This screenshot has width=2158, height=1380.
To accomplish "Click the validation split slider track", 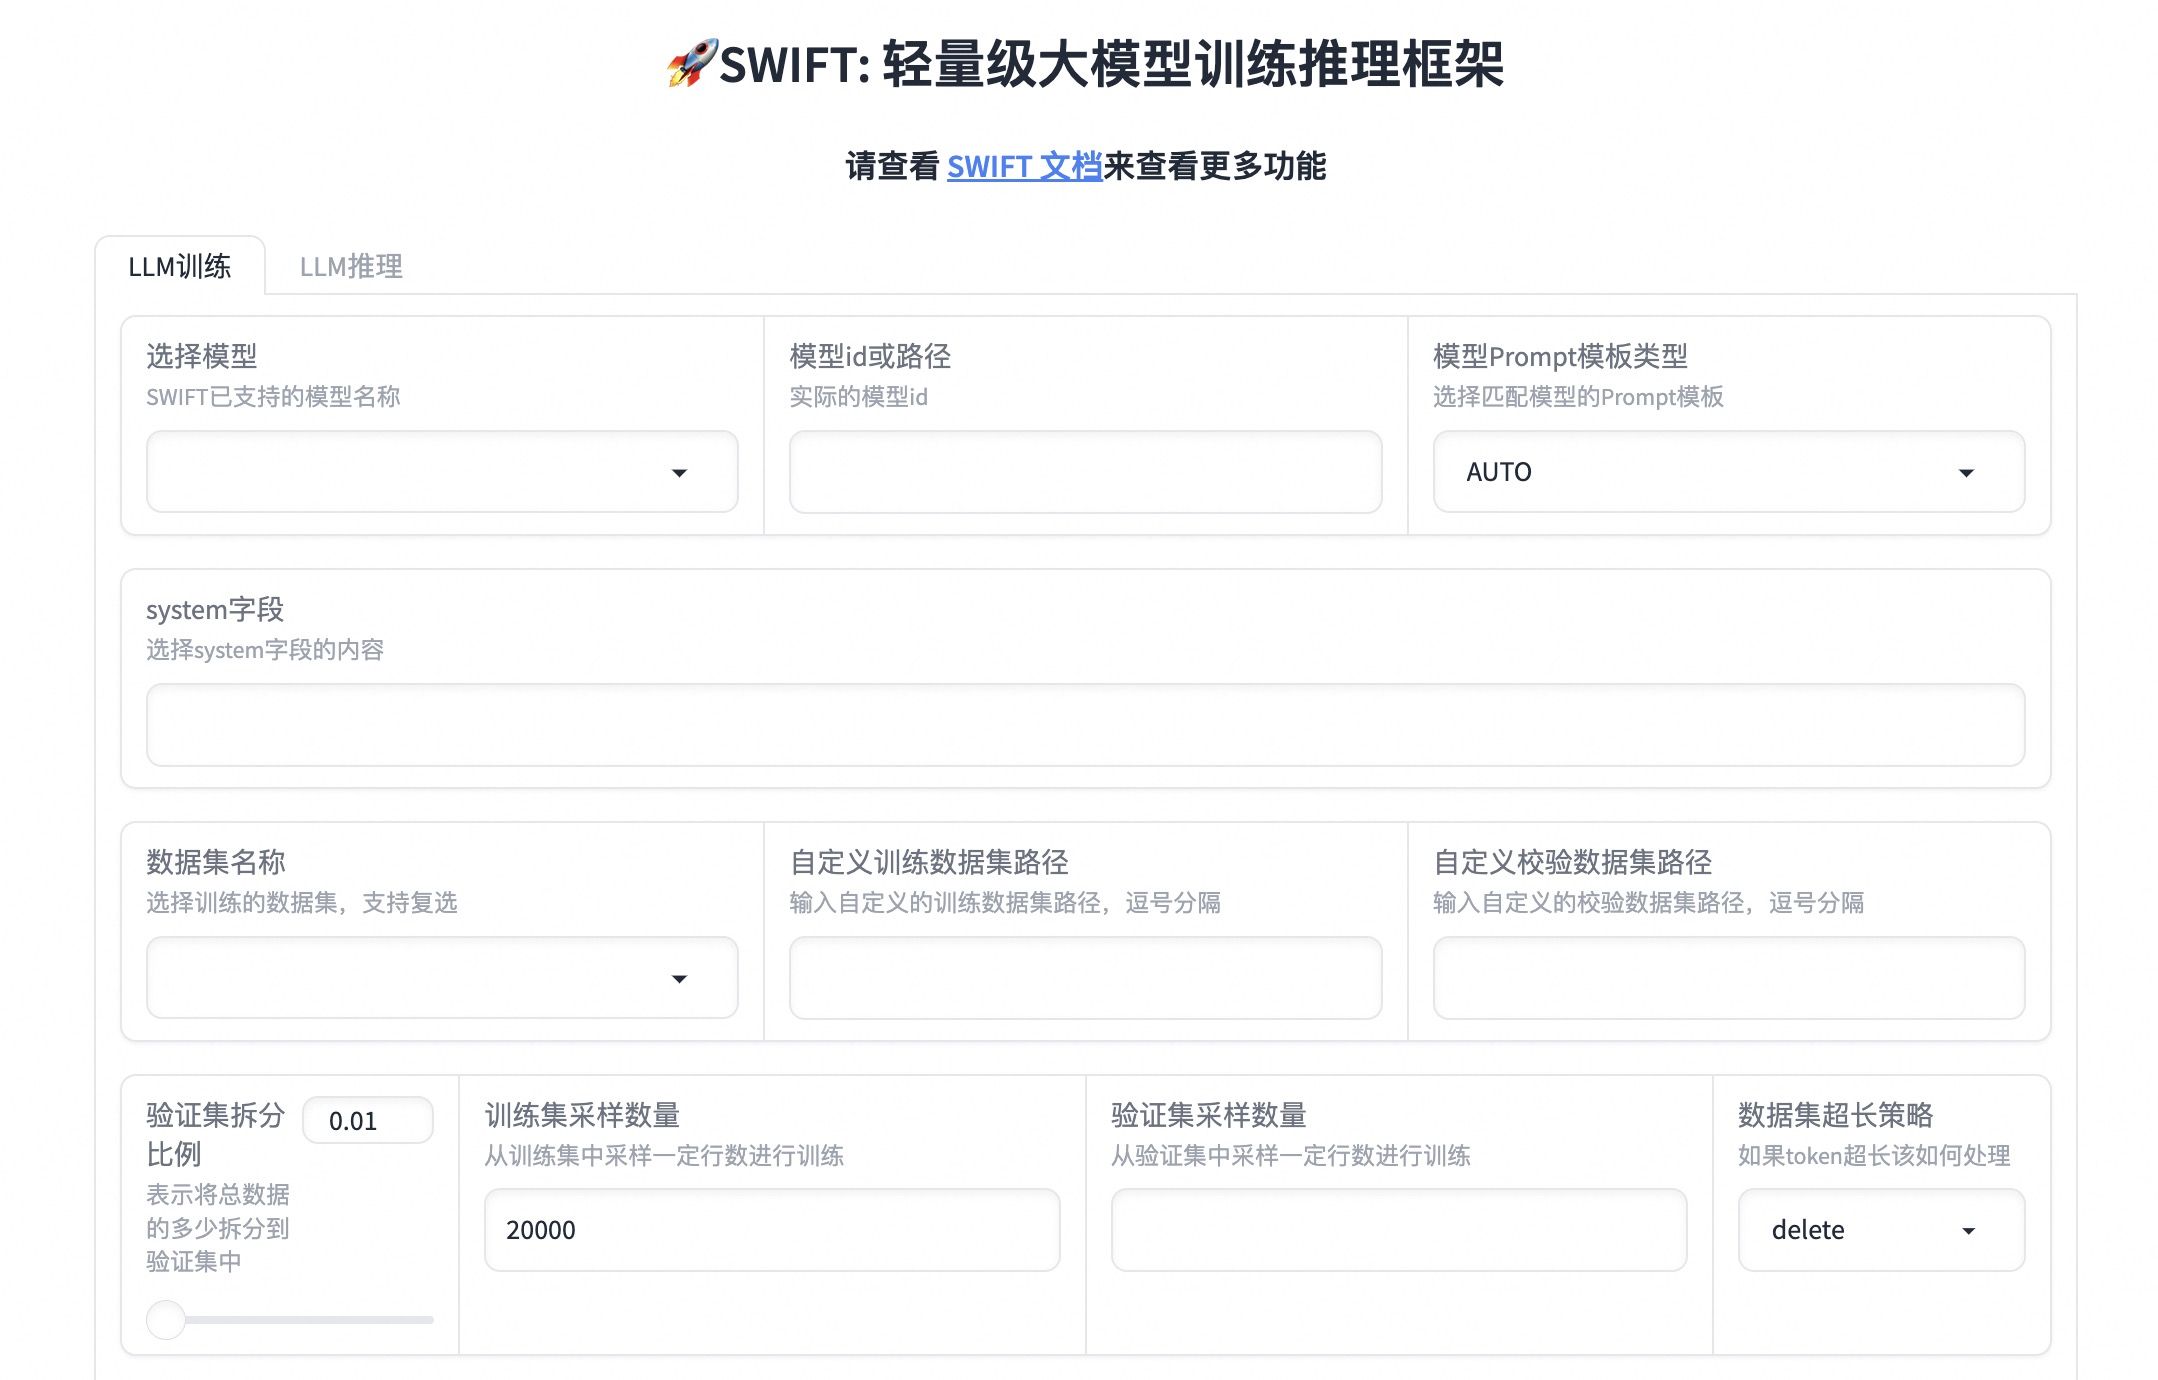I will point(310,1320).
